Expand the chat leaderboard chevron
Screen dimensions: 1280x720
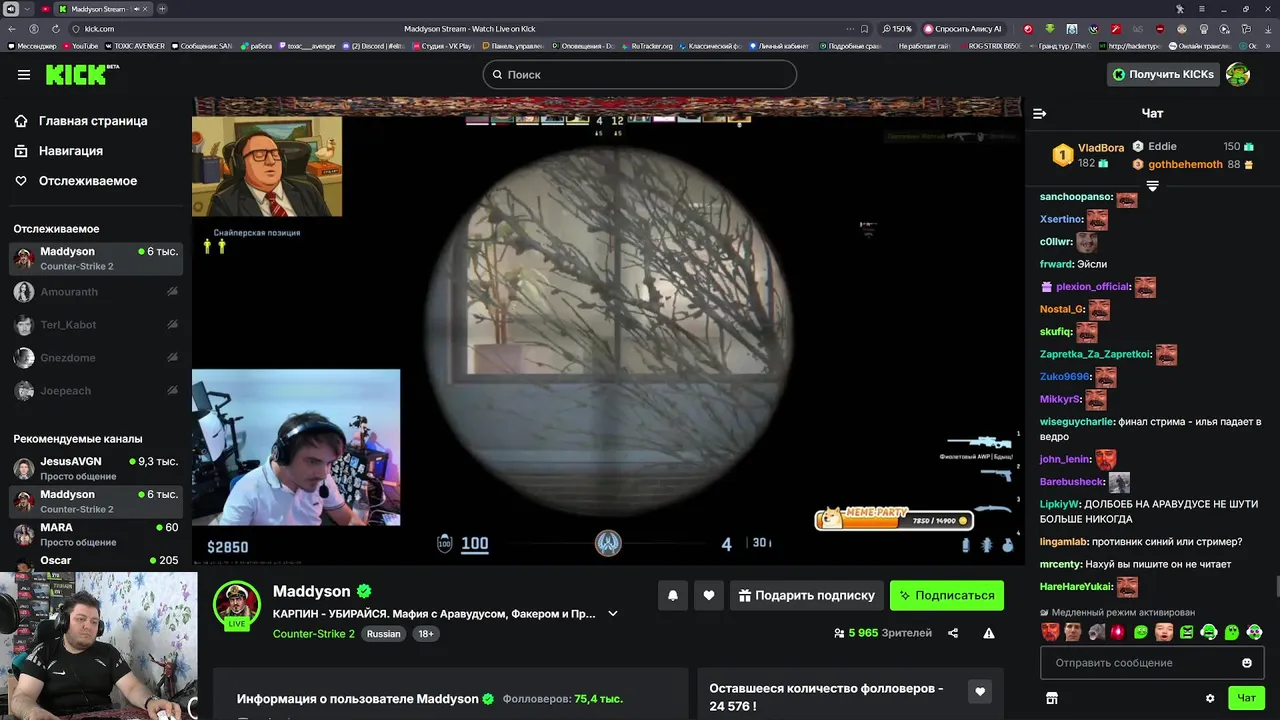(1152, 186)
